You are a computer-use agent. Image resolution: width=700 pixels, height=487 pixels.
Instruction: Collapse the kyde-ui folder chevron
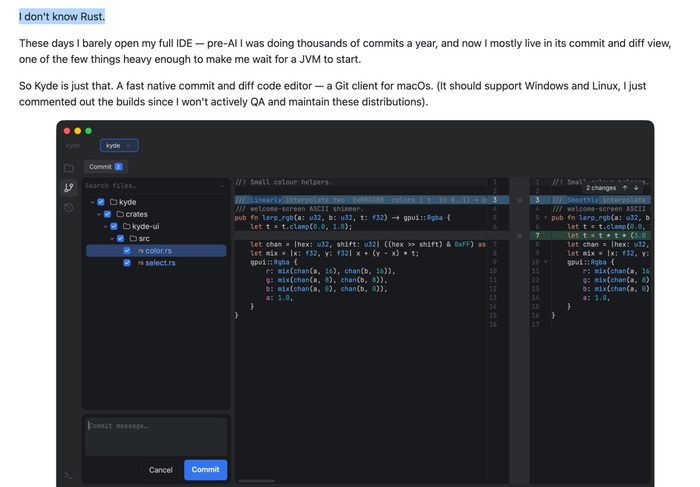(x=106, y=226)
